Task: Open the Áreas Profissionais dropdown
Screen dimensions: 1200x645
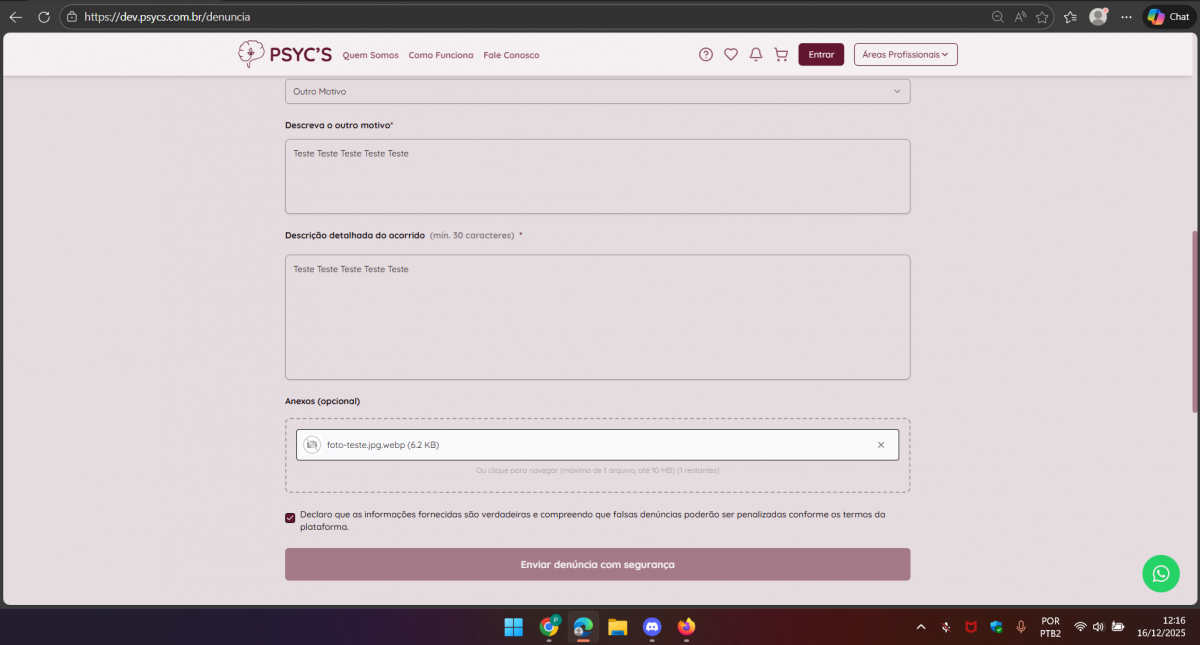Action: [x=905, y=55]
